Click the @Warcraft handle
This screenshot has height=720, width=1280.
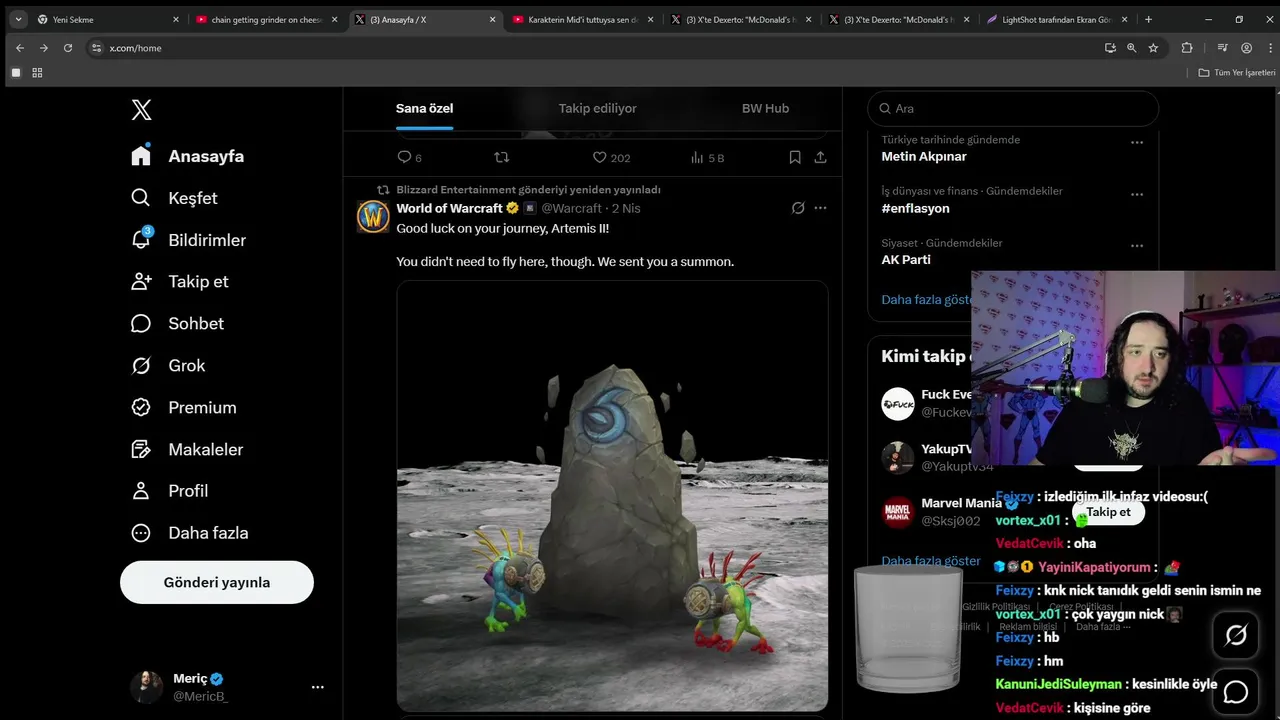point(572,208)
